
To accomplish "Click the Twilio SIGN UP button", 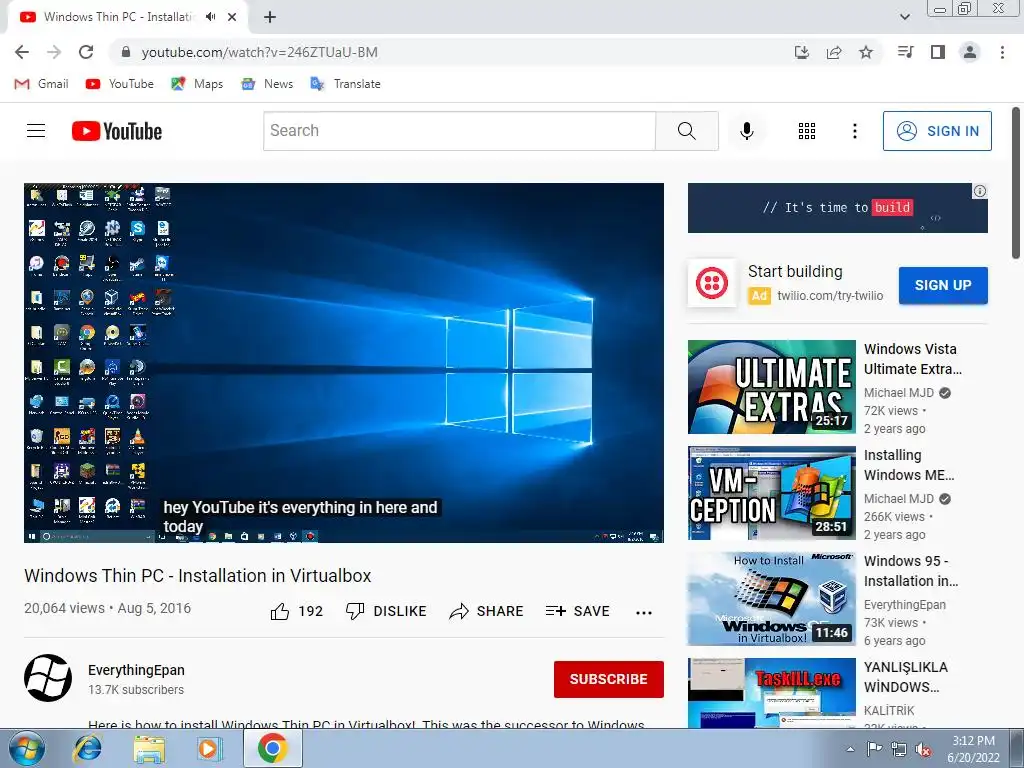I will pyautogui.click(x=943, y=285).
